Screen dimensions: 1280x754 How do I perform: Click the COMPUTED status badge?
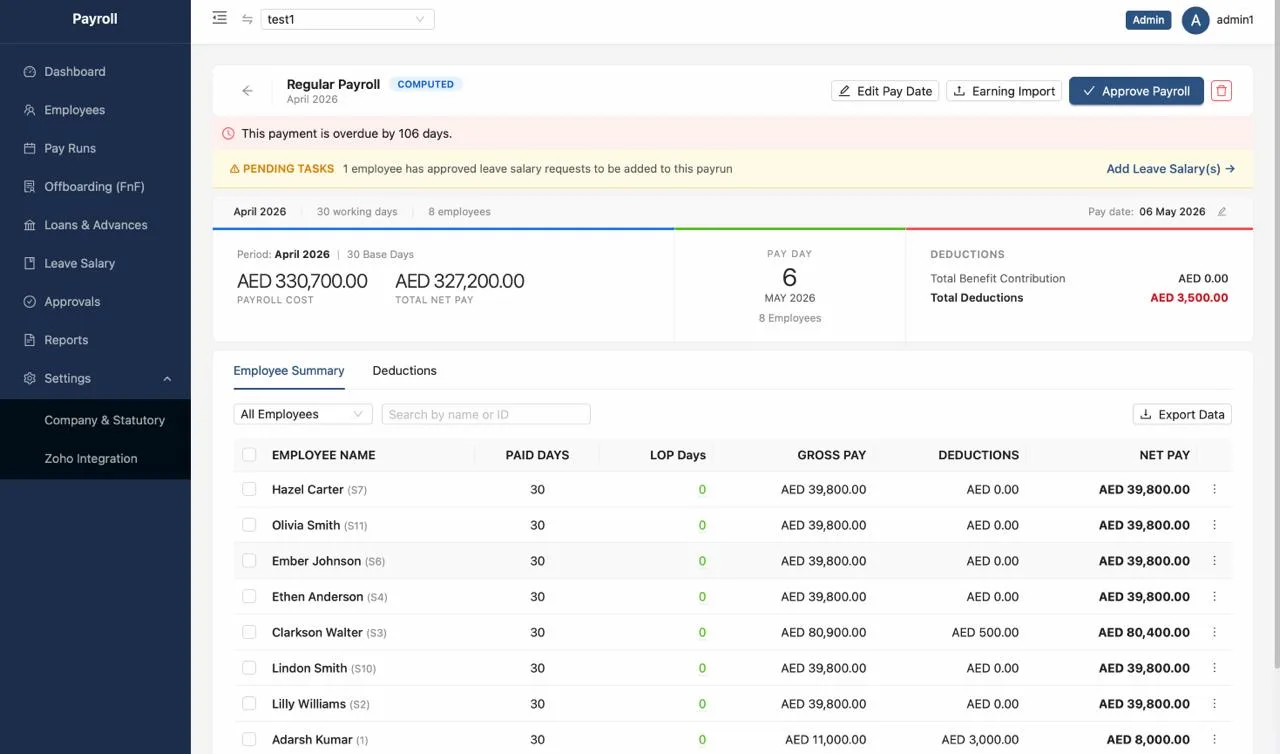[426, 84]
